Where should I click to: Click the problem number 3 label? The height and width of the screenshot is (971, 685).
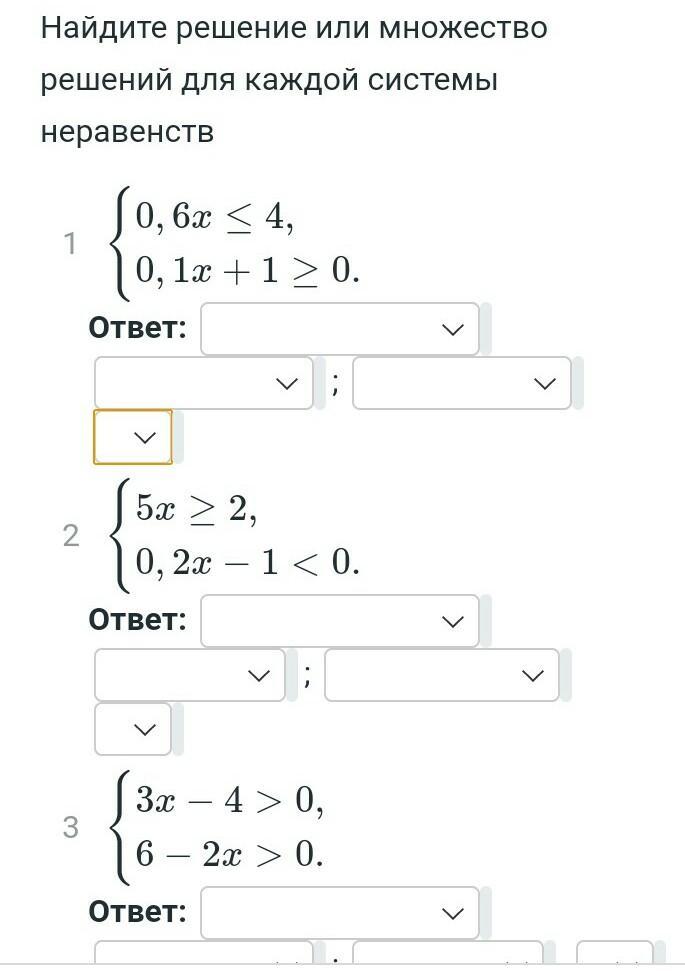(x=70, y=828)
